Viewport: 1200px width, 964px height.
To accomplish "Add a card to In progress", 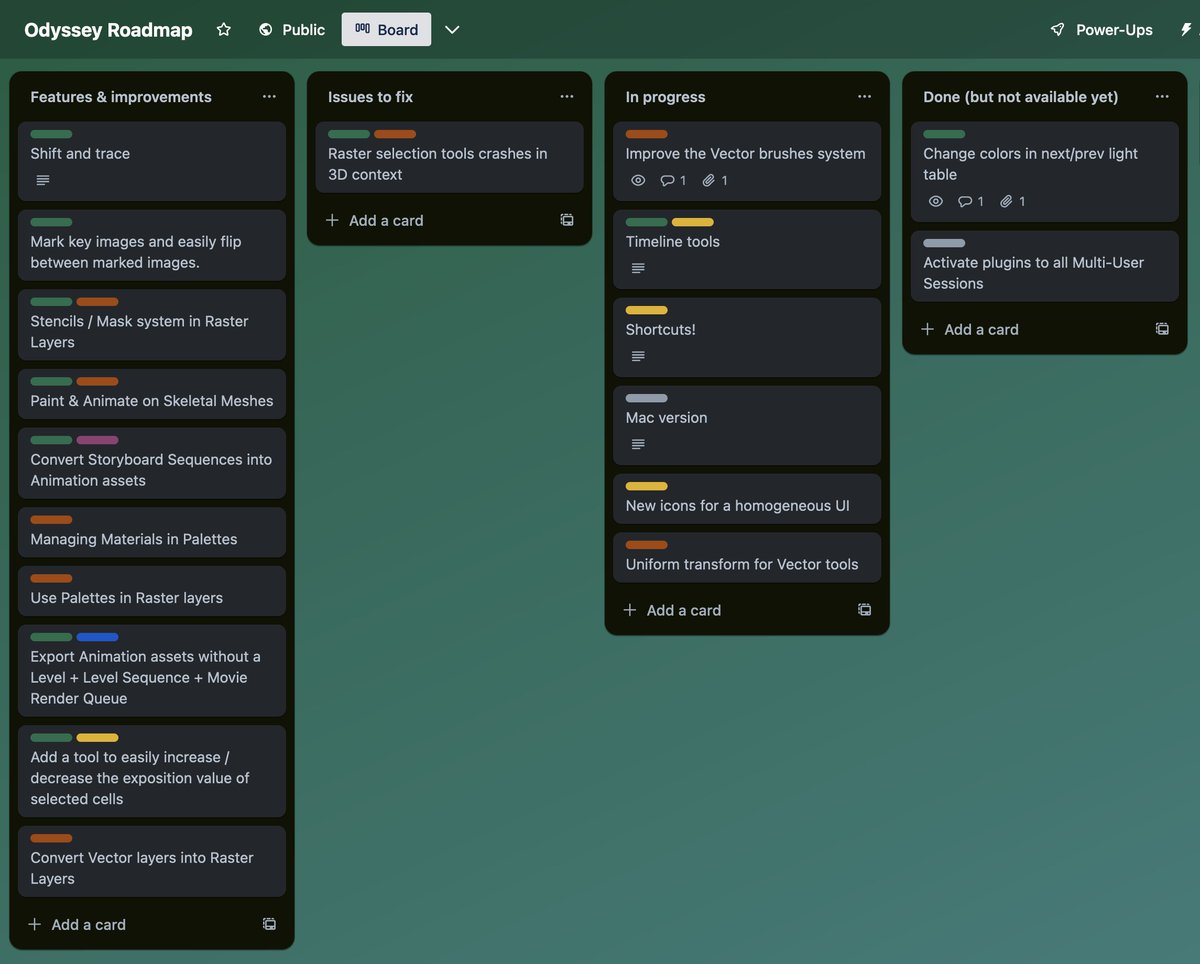I will point(672,610).
